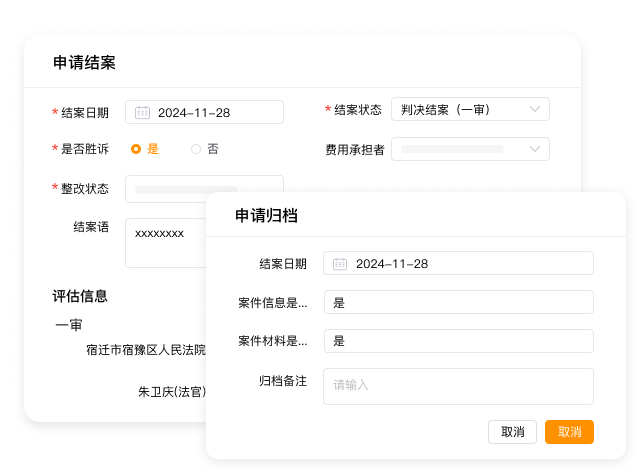Image resolution: width=638 pixels, height=472 pixels.
Task: Select 是 radio for 是否胜诉
Action: [136, 149]
